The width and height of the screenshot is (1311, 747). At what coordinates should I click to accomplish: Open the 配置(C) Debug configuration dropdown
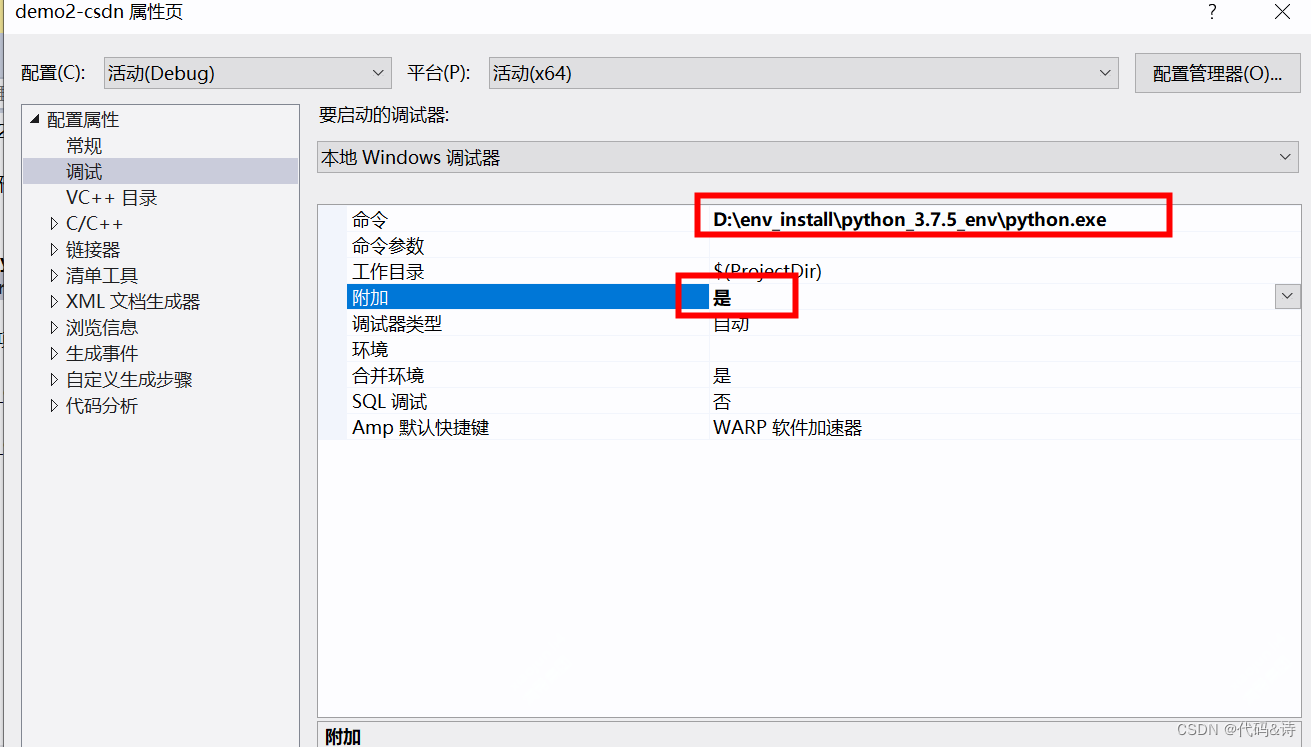click(x=379, y=72)
